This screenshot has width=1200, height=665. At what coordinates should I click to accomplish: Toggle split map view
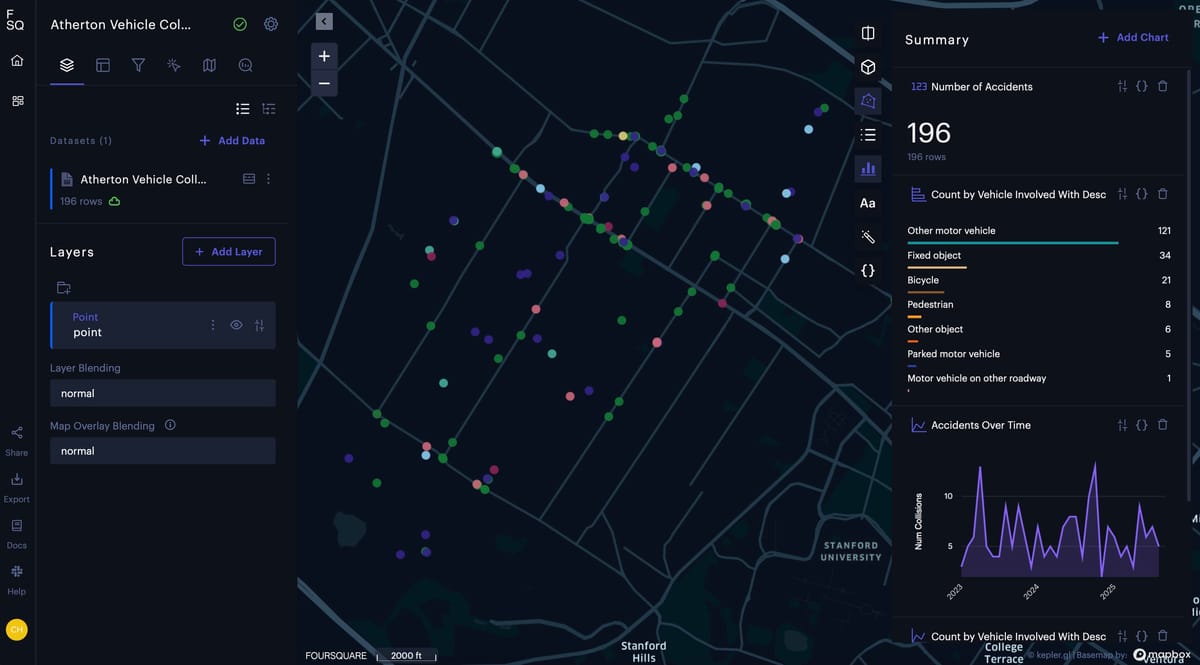pyautogui.click(x=868, y=33)
